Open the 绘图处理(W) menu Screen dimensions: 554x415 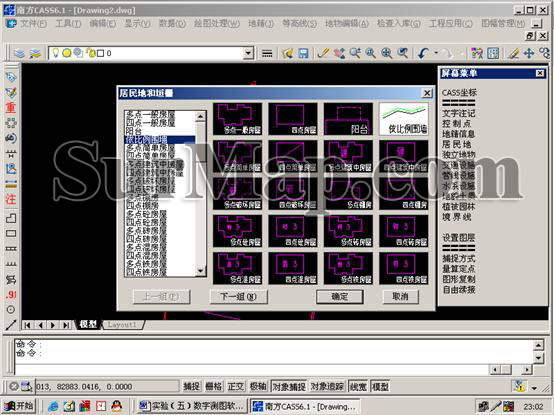click(x=217, y=24)
